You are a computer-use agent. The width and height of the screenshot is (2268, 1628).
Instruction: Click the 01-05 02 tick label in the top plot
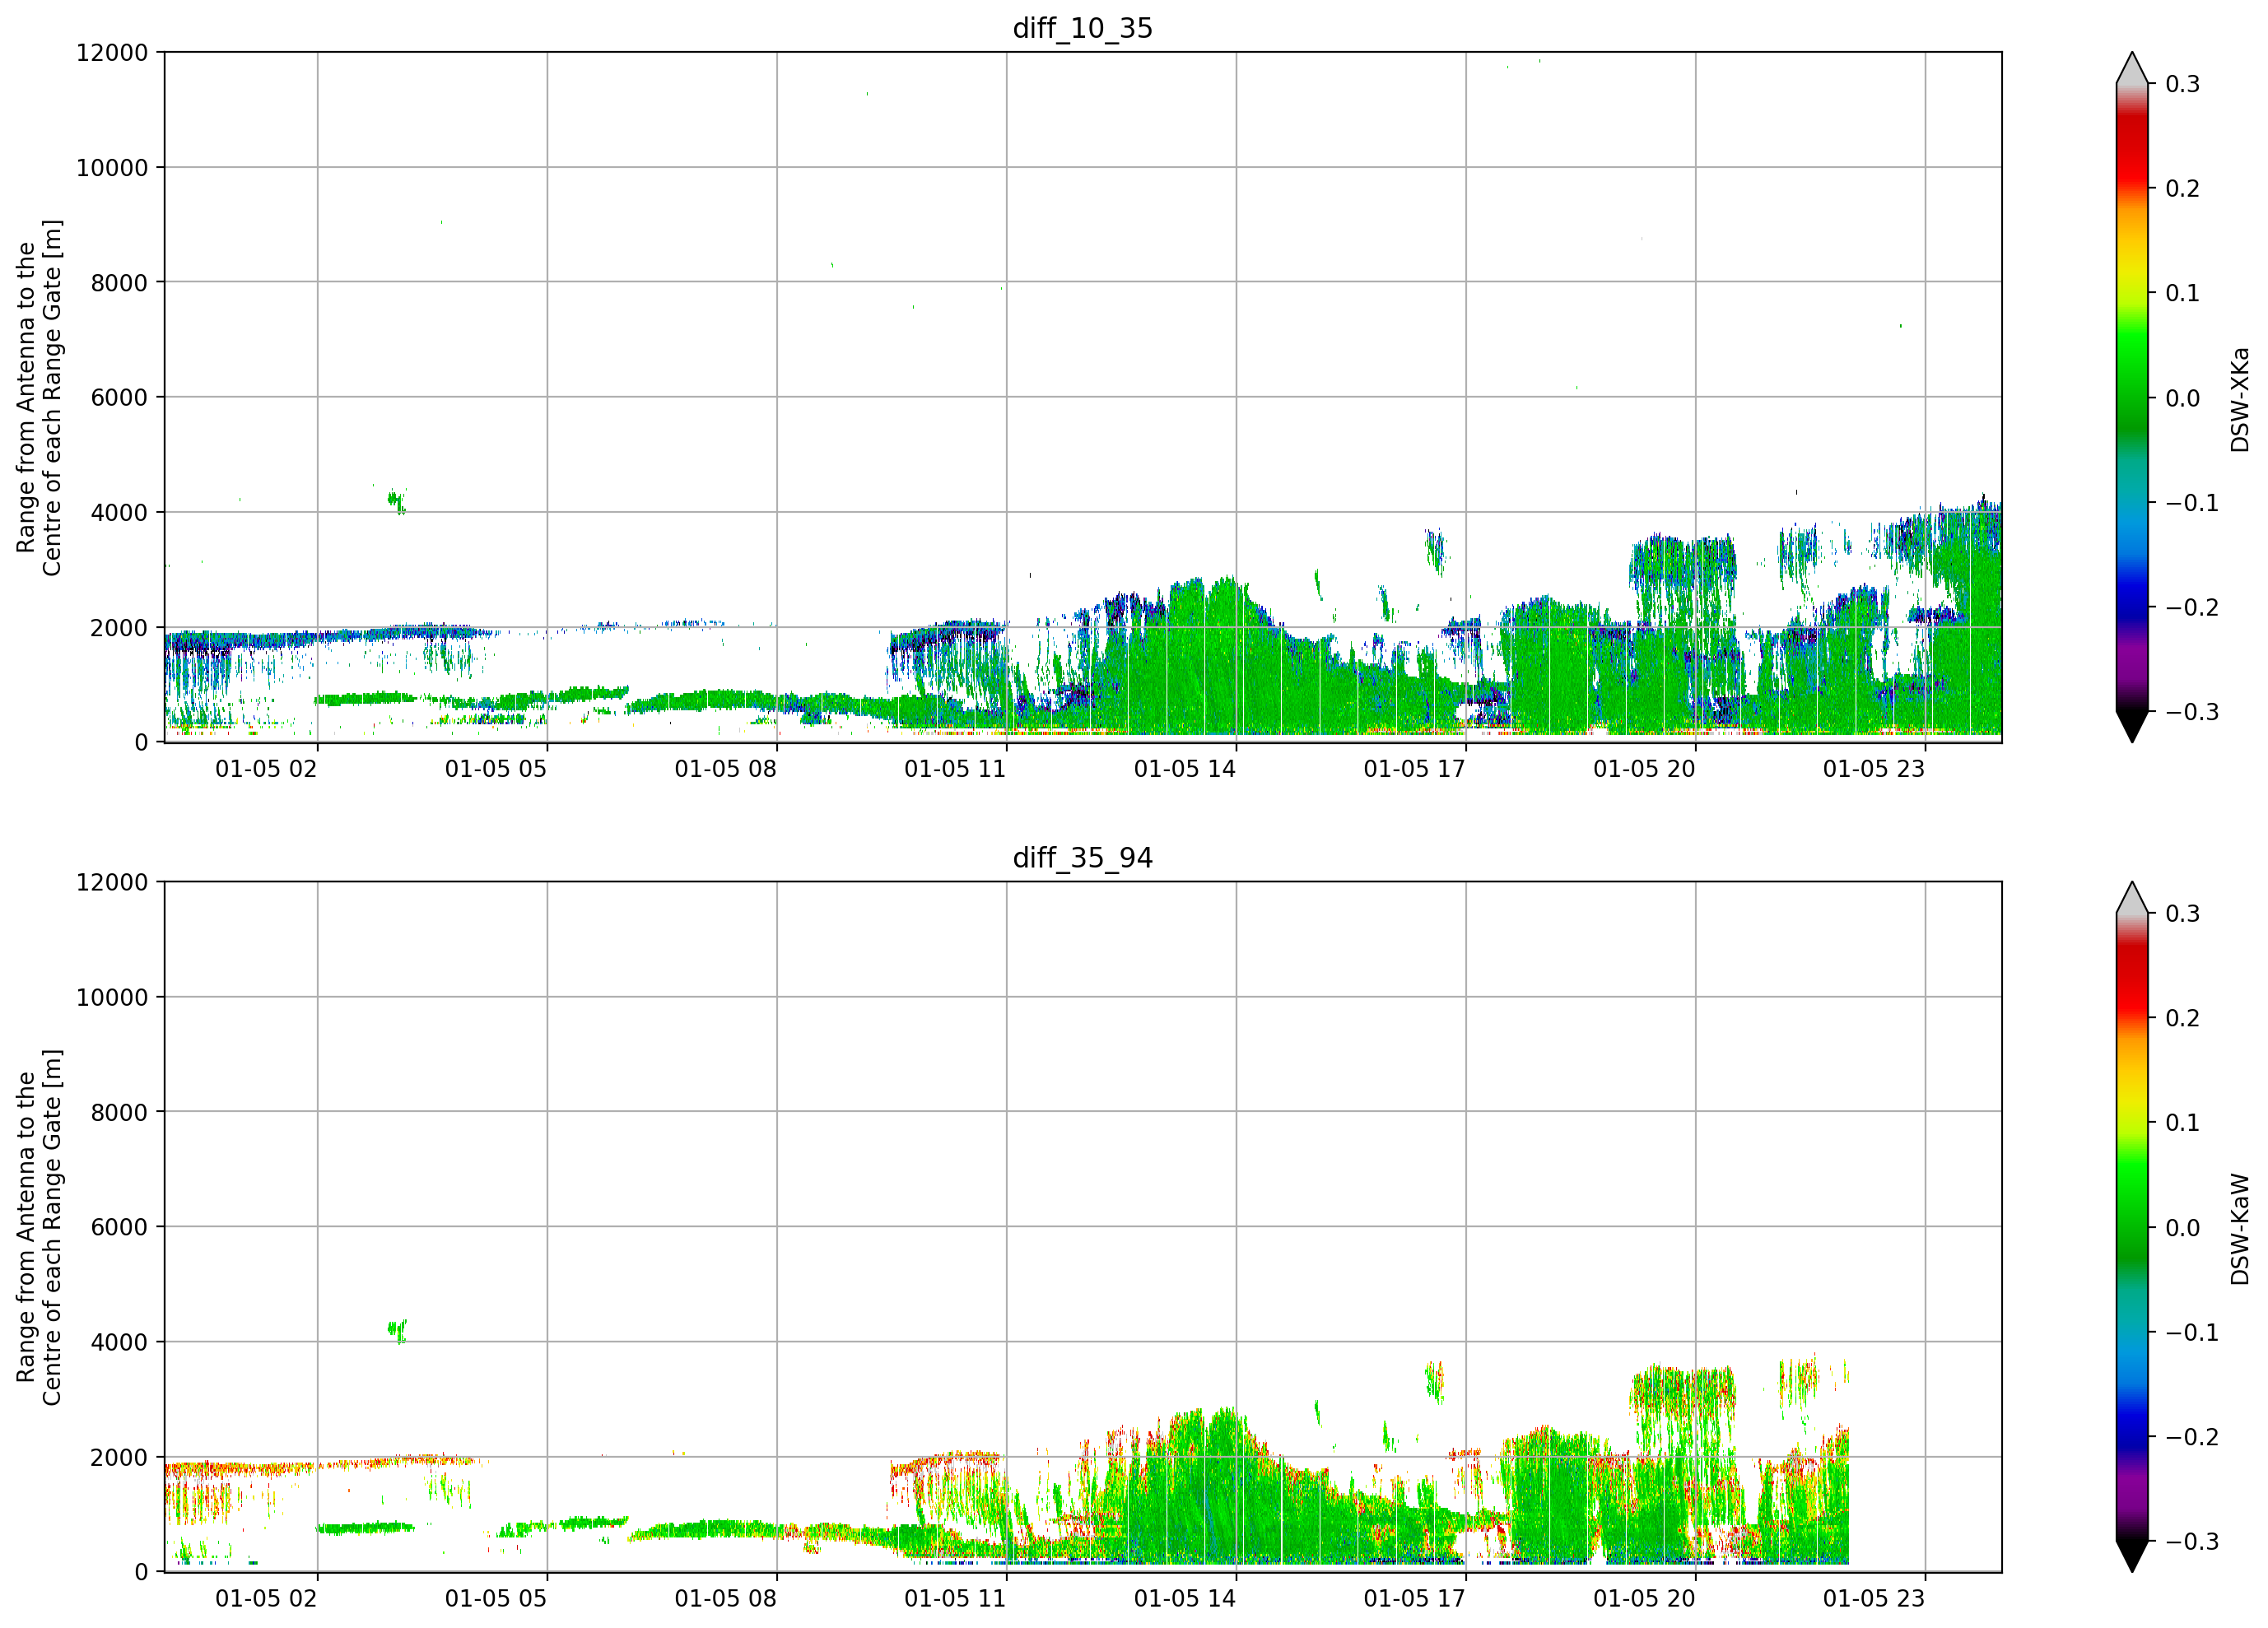click(266, 769)
